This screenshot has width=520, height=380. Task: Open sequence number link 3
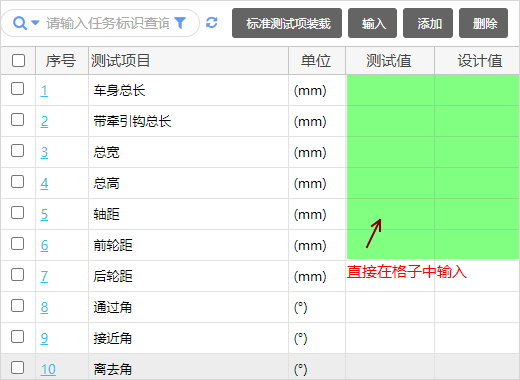coord(44,152)
